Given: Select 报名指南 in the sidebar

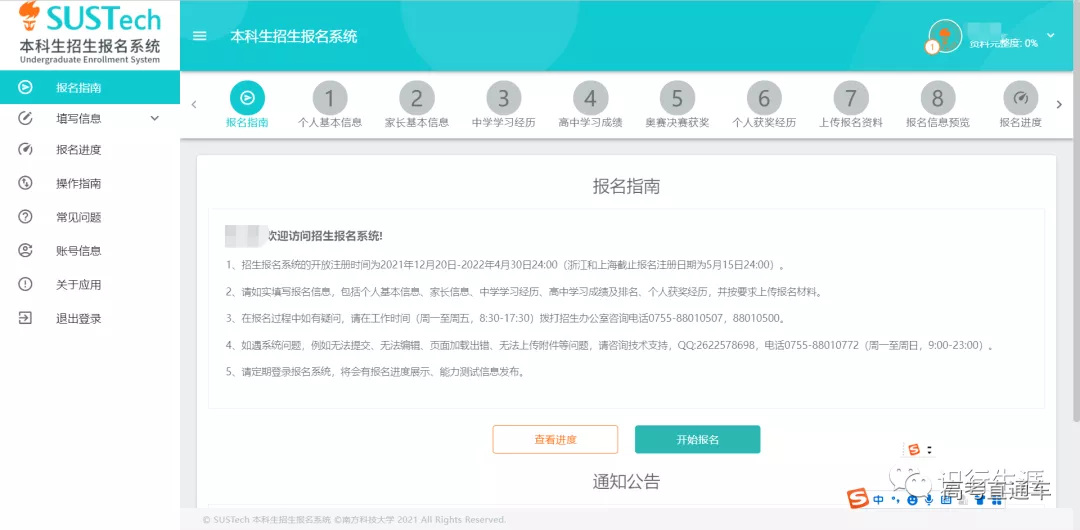Looking at the screenshot, I should [90, 88].
